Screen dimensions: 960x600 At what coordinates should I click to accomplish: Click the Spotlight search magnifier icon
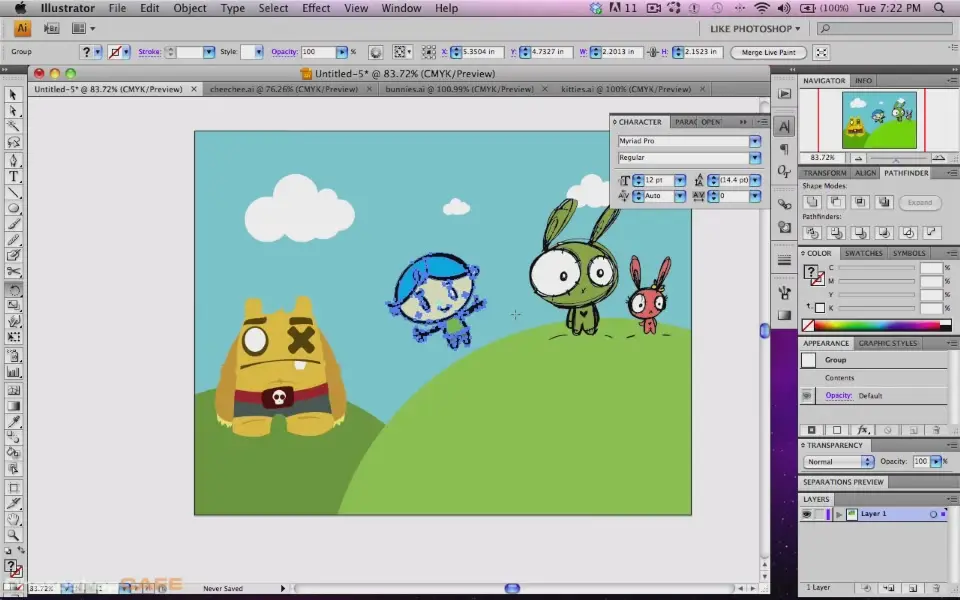click(x=939, y=8)
